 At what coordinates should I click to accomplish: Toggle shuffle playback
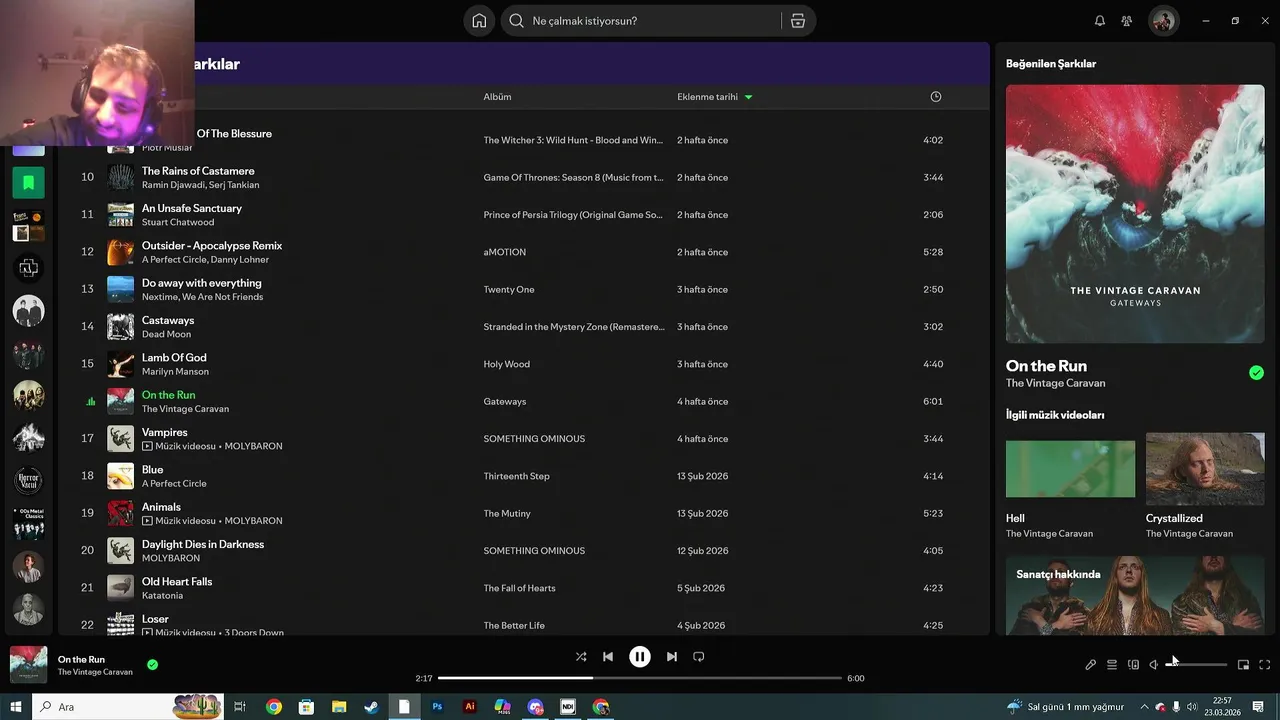tap(581, 657)
